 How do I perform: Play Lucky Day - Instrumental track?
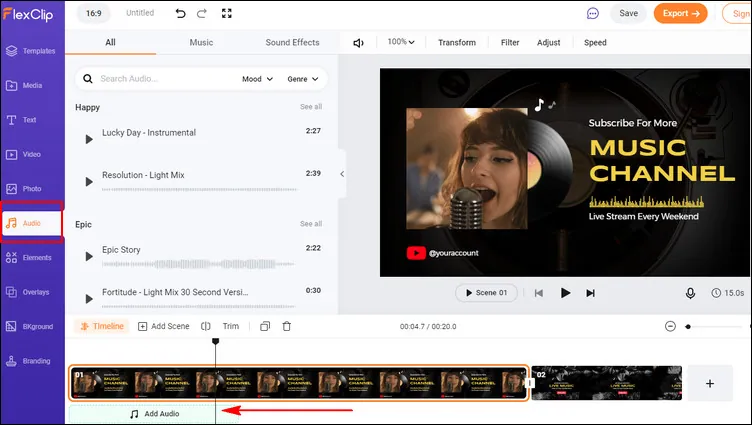(89, 140)
